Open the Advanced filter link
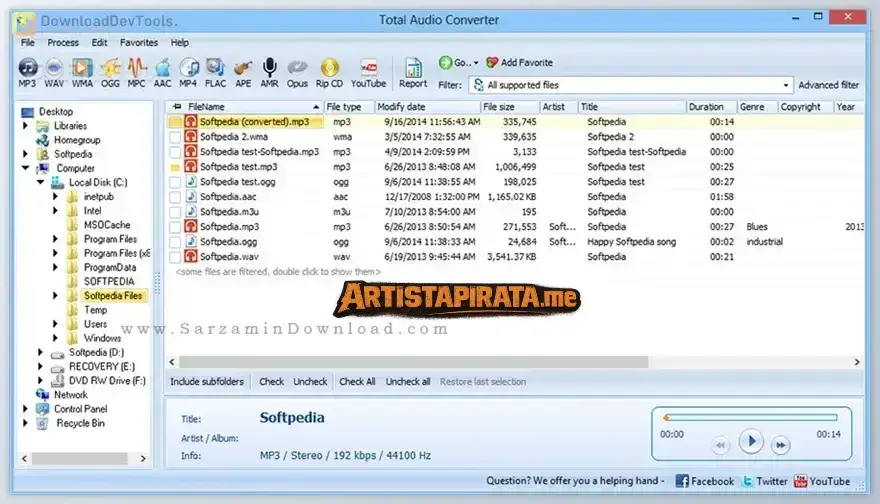Screen dimensions: 880x504 [828, 85]
